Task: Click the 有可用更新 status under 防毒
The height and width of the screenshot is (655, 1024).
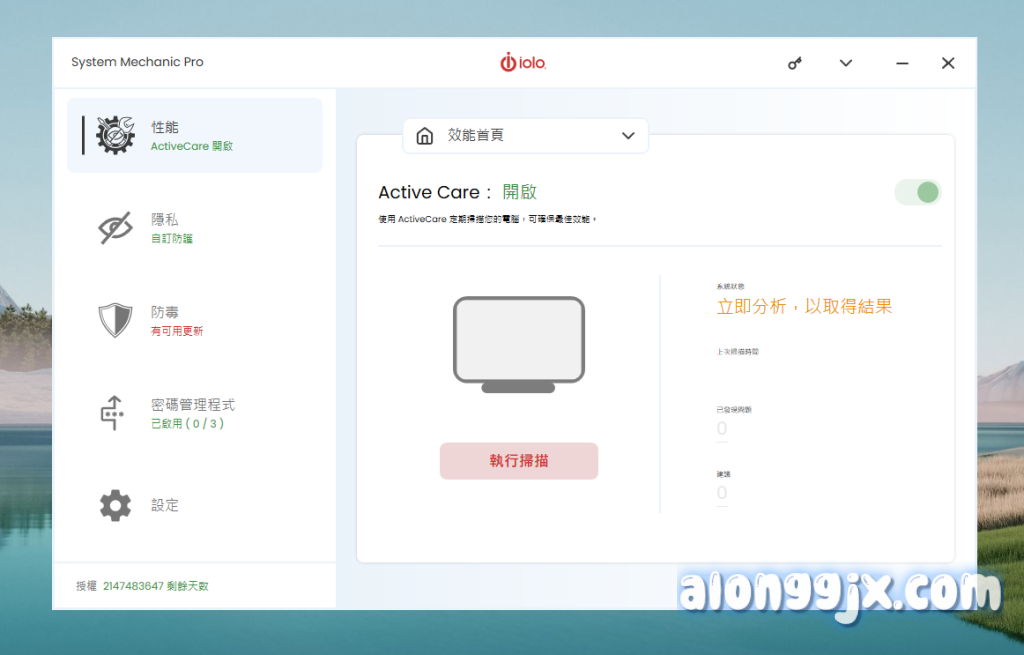Action: click(177, 331)
